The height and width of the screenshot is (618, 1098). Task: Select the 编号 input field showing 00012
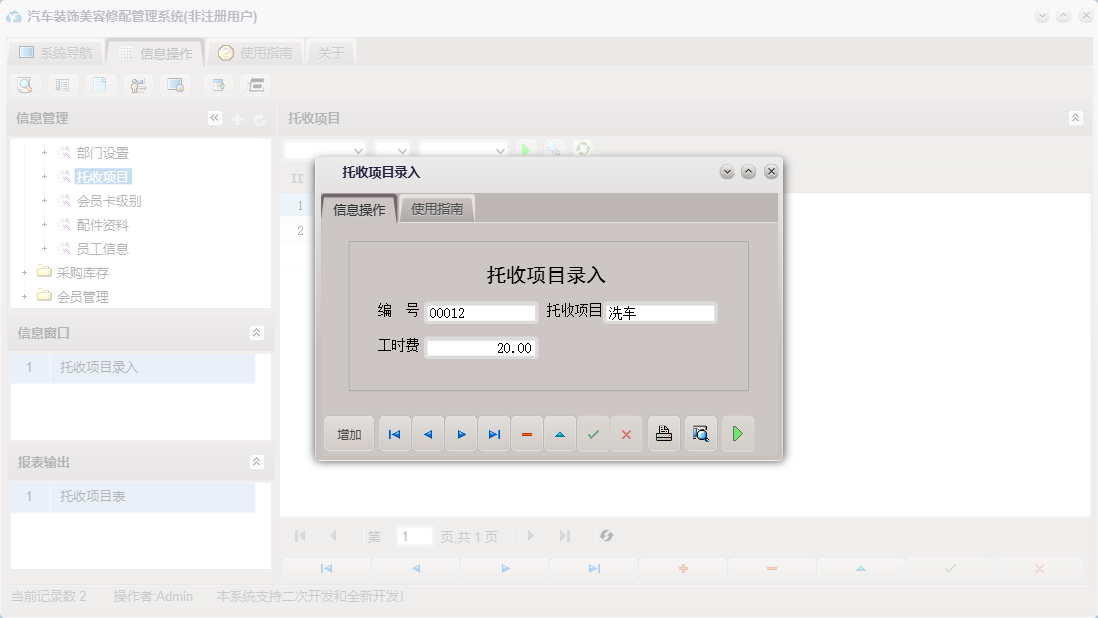480,312
